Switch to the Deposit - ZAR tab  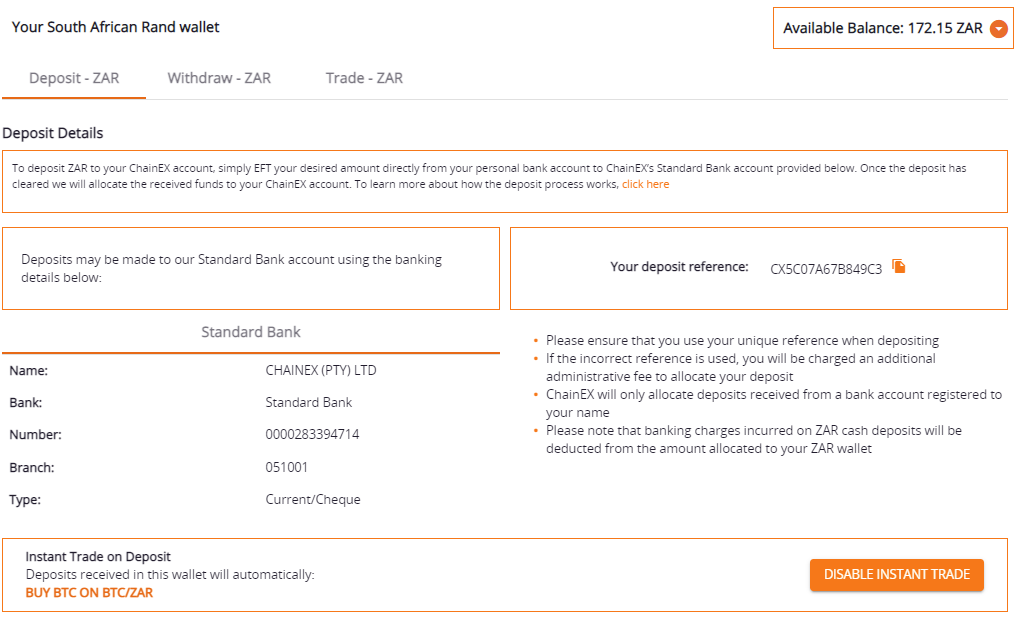click(x=74, y=78)
